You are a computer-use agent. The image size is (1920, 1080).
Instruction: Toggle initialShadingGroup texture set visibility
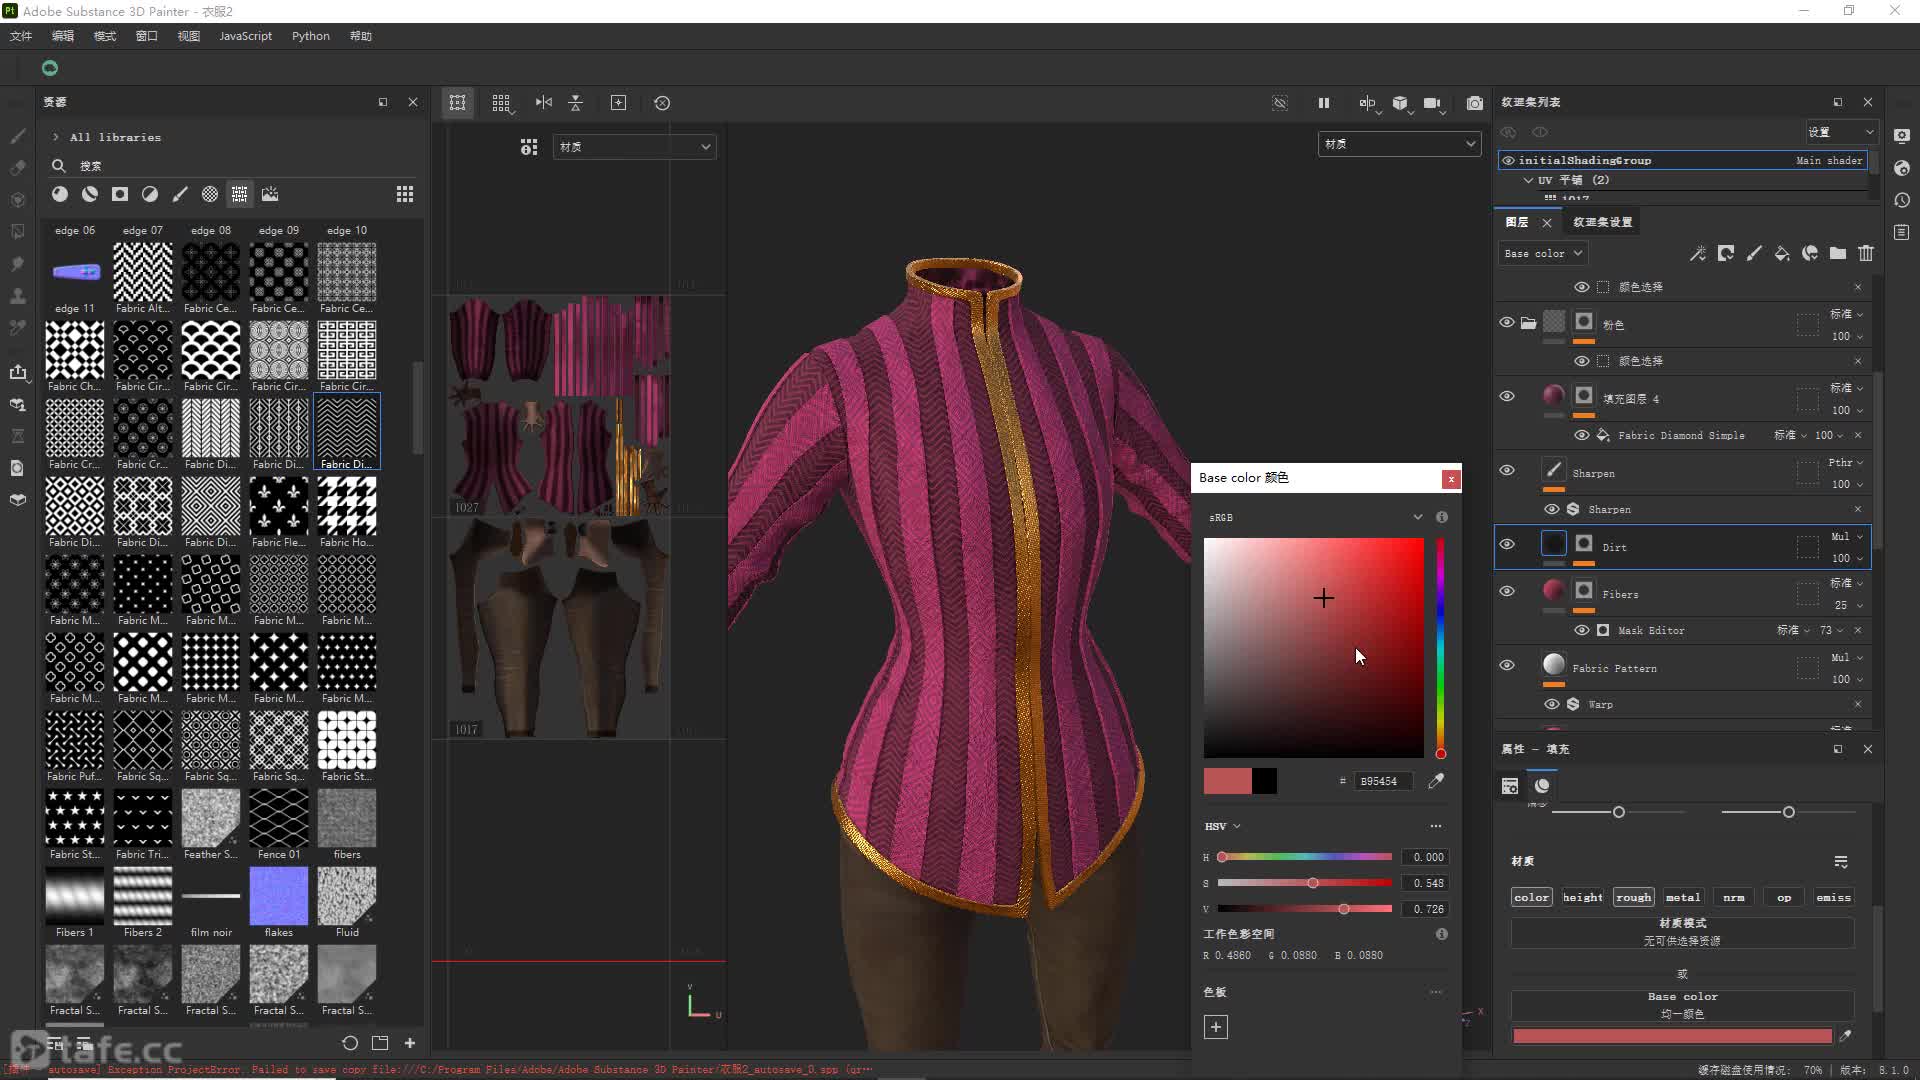[x=1508, y=160]
